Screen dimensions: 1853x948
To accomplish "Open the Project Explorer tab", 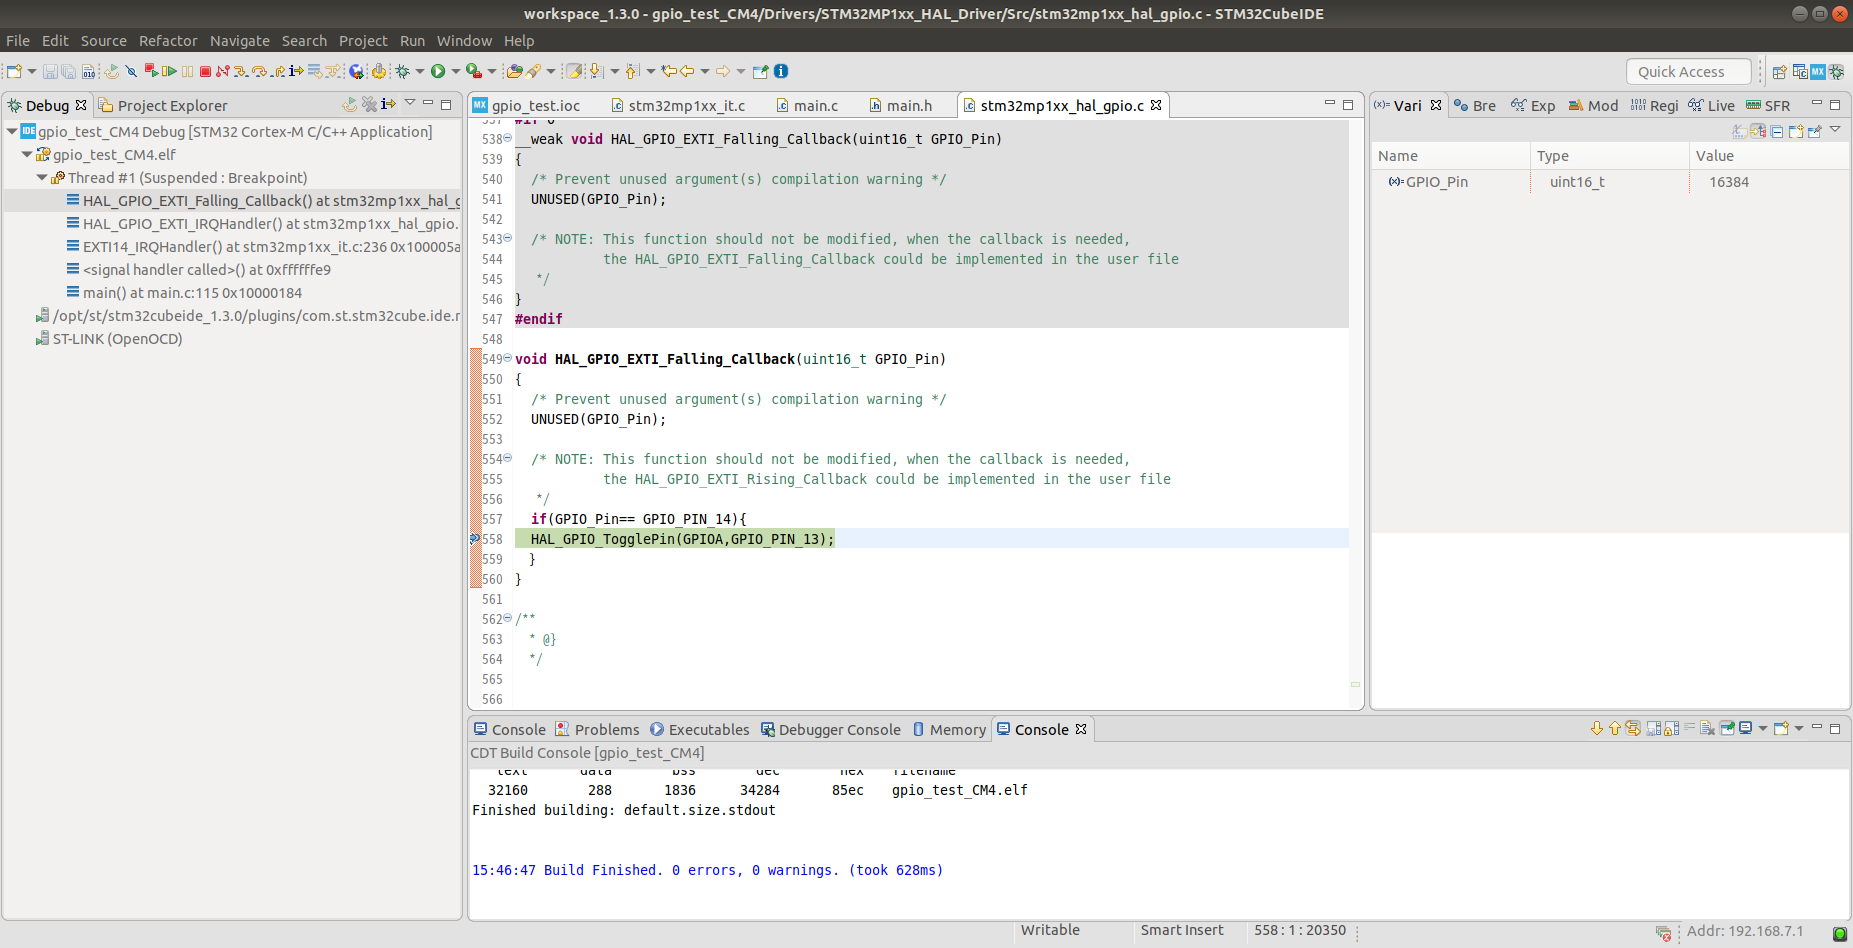I will pyautogui.click(x=163, y=106).
